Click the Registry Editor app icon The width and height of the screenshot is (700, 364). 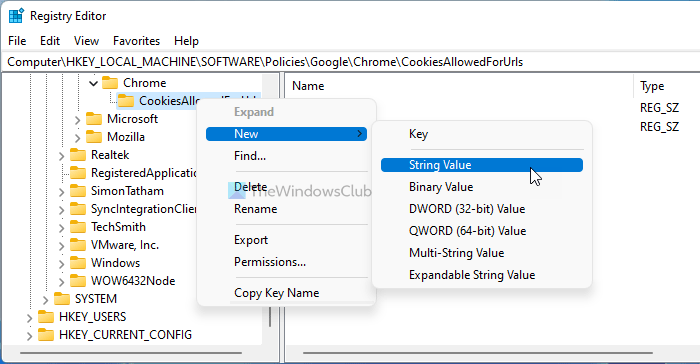tap(16, 16)
